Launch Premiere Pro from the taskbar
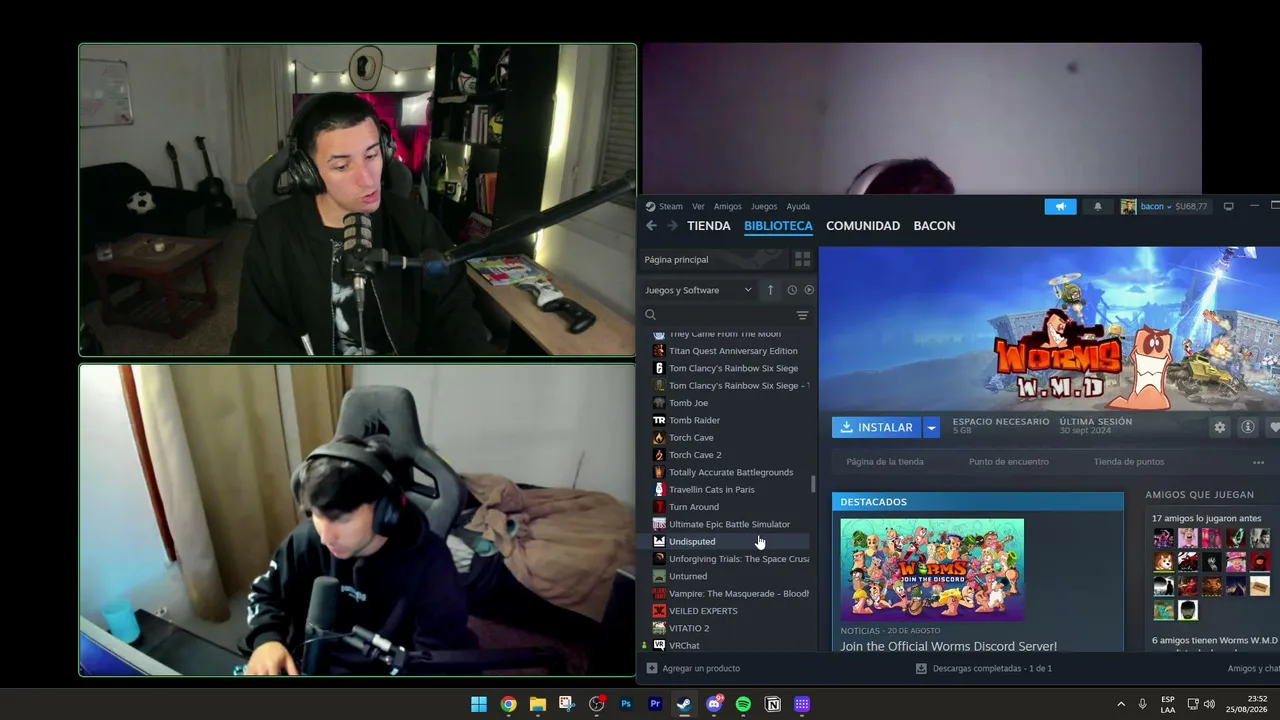Viewport: 1280px width, 720px height. tap(655, 704)
